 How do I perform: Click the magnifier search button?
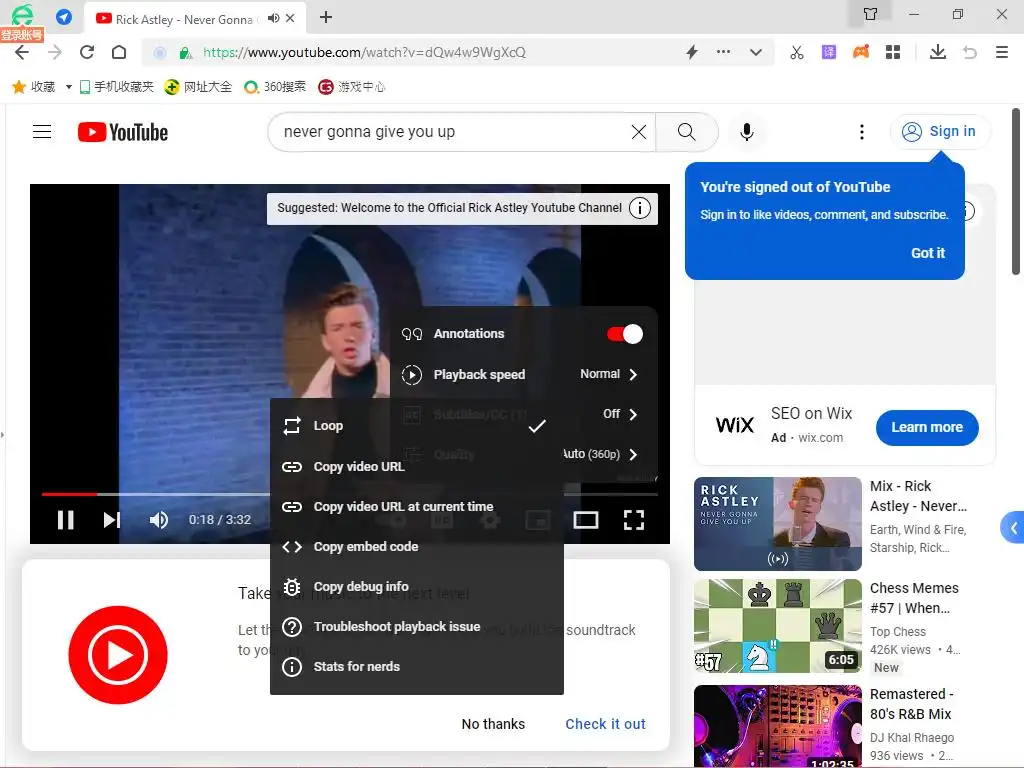(x=686, y=132)
